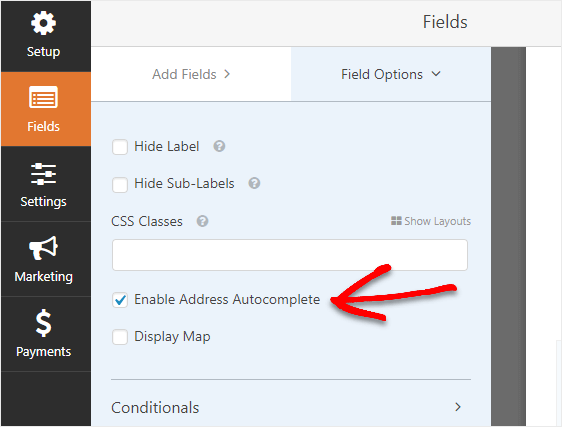Open the Setup gear icon
562x427 pixels.
[43, 23]
